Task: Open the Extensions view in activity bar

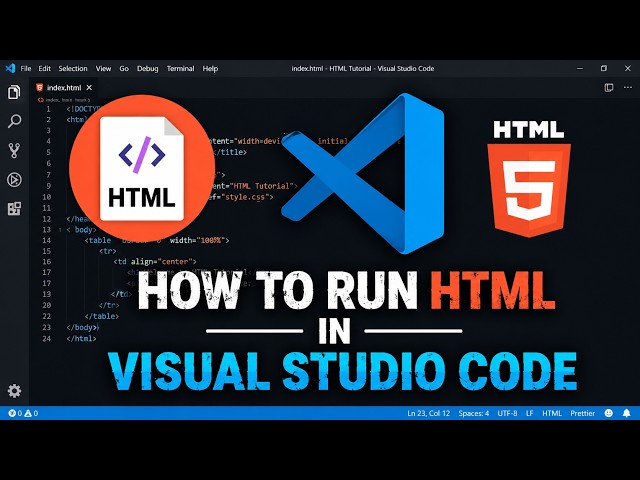Action: click(14, 209)
